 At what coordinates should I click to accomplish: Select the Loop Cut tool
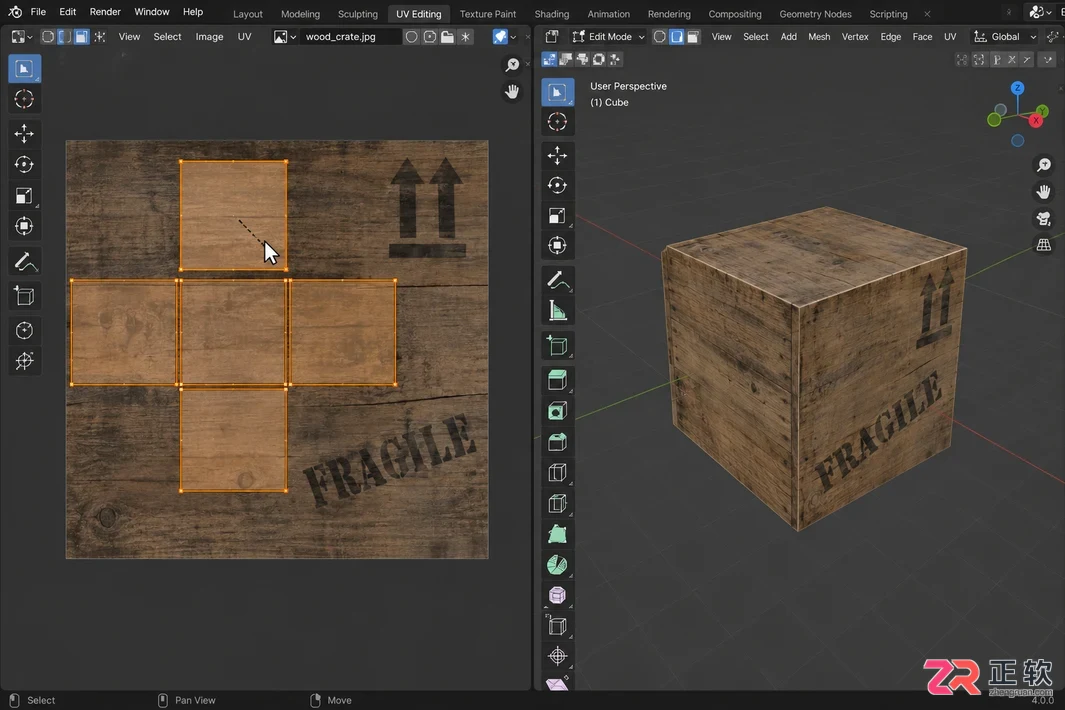[x=558, y=473]
